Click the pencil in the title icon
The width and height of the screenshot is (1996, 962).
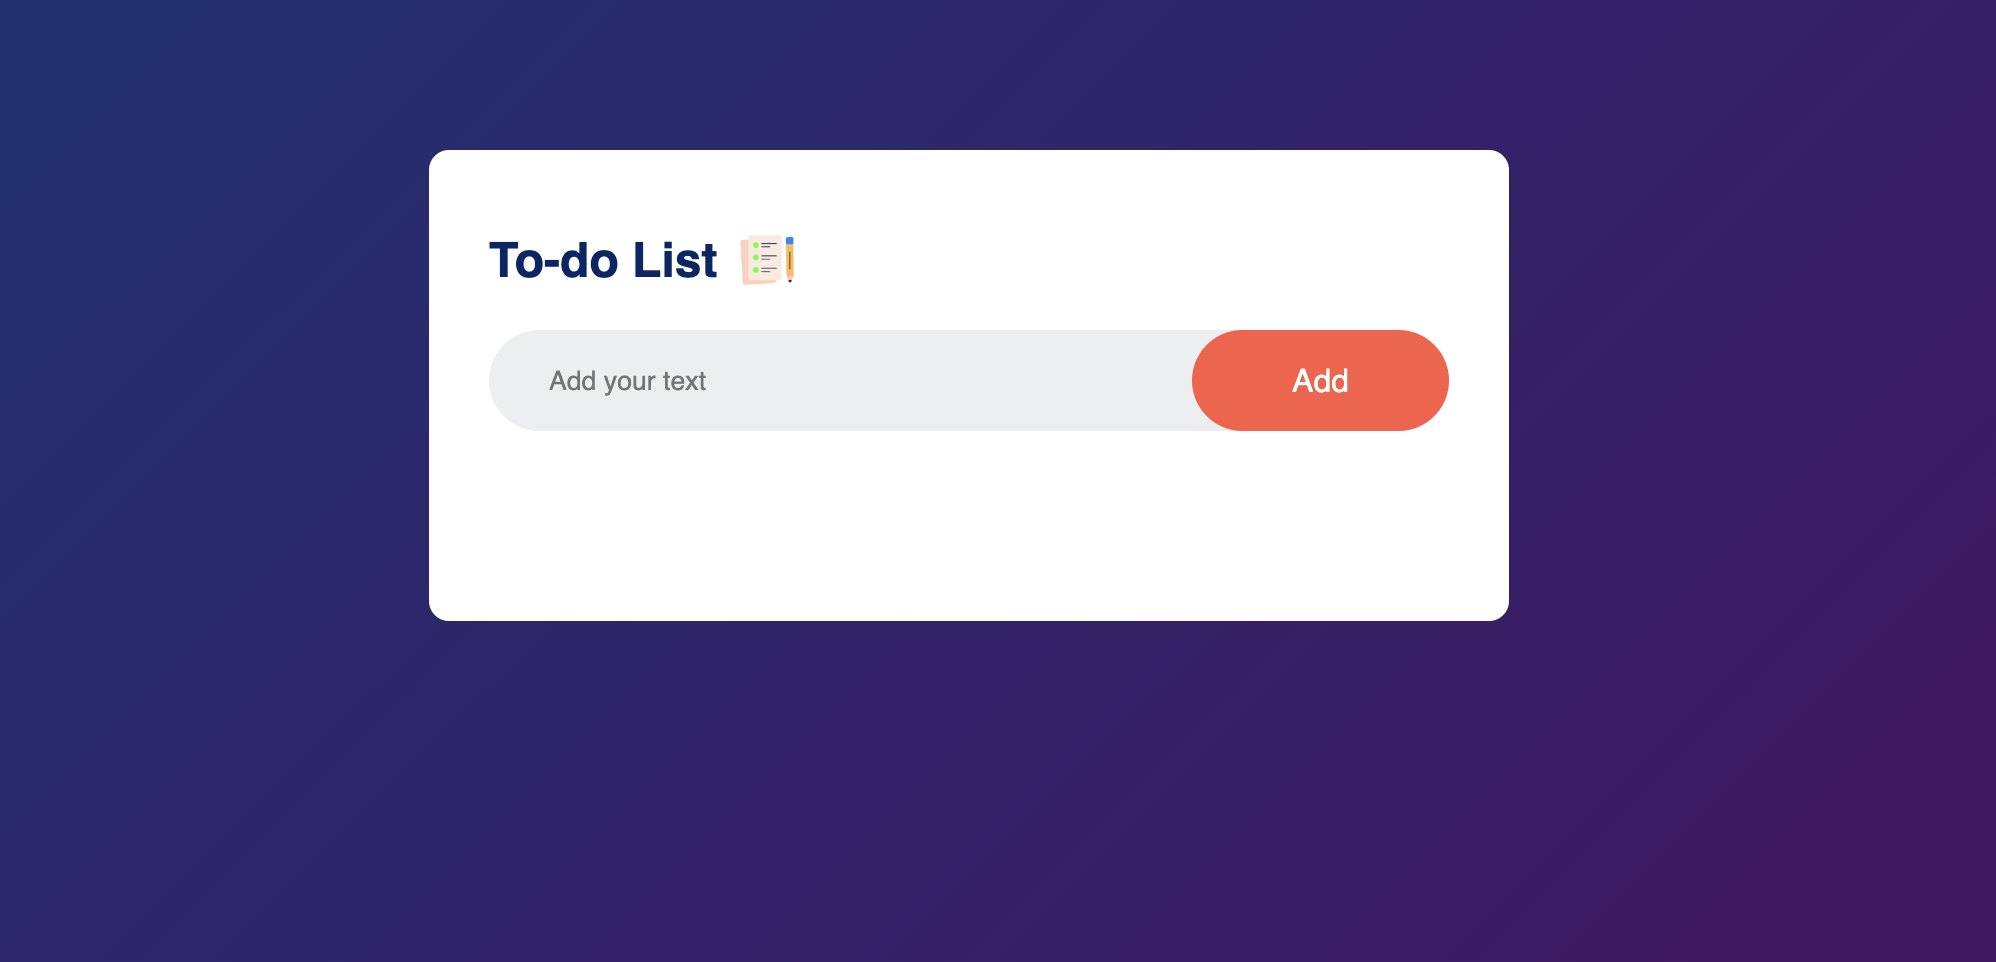pyautogui.click(x=789, y=259)
